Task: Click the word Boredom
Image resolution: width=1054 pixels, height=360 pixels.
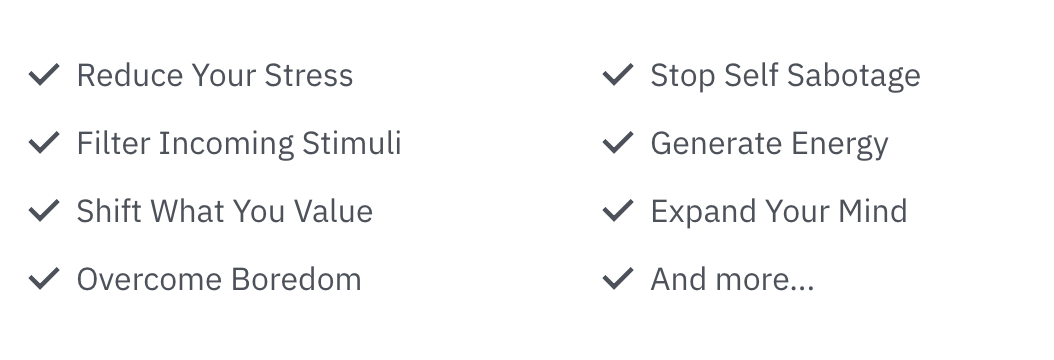Action: click(296, 279)
